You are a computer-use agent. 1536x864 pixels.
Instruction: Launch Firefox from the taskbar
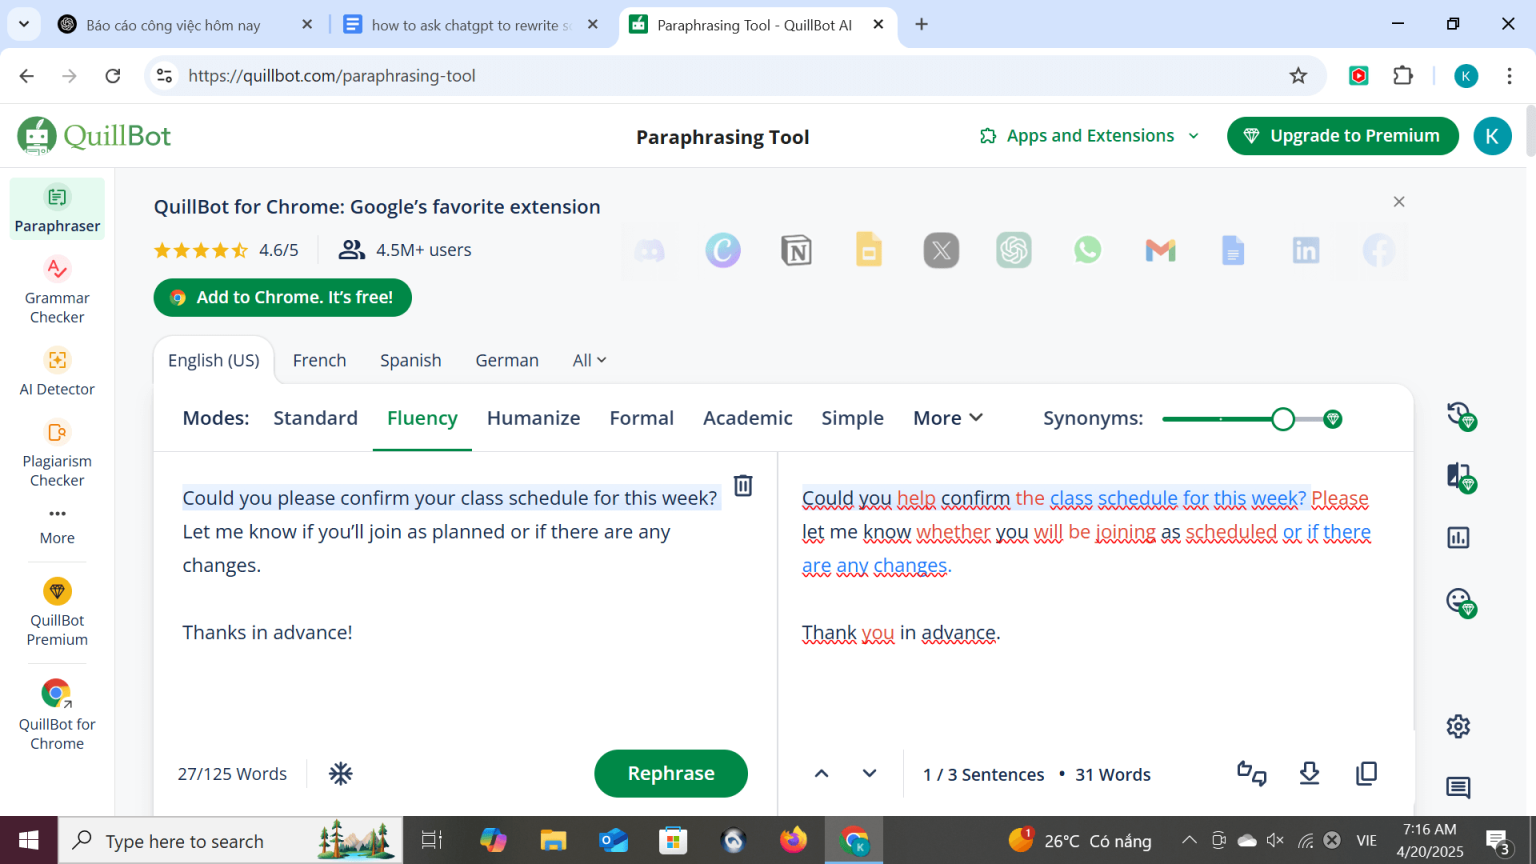coord(793,840)
